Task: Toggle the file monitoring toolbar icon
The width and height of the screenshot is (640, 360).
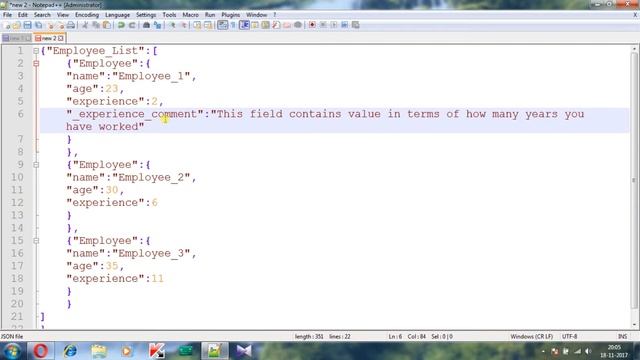Action: click(x=298, y=25)
